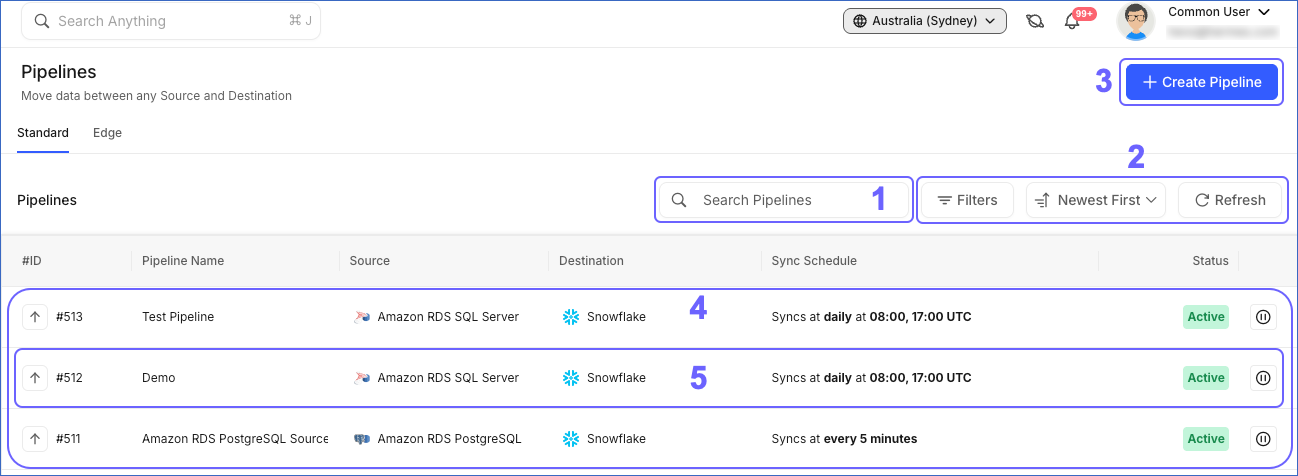Switch to the Edge tab
Viewport: 1298px width, 476px height.
point(107,133)
